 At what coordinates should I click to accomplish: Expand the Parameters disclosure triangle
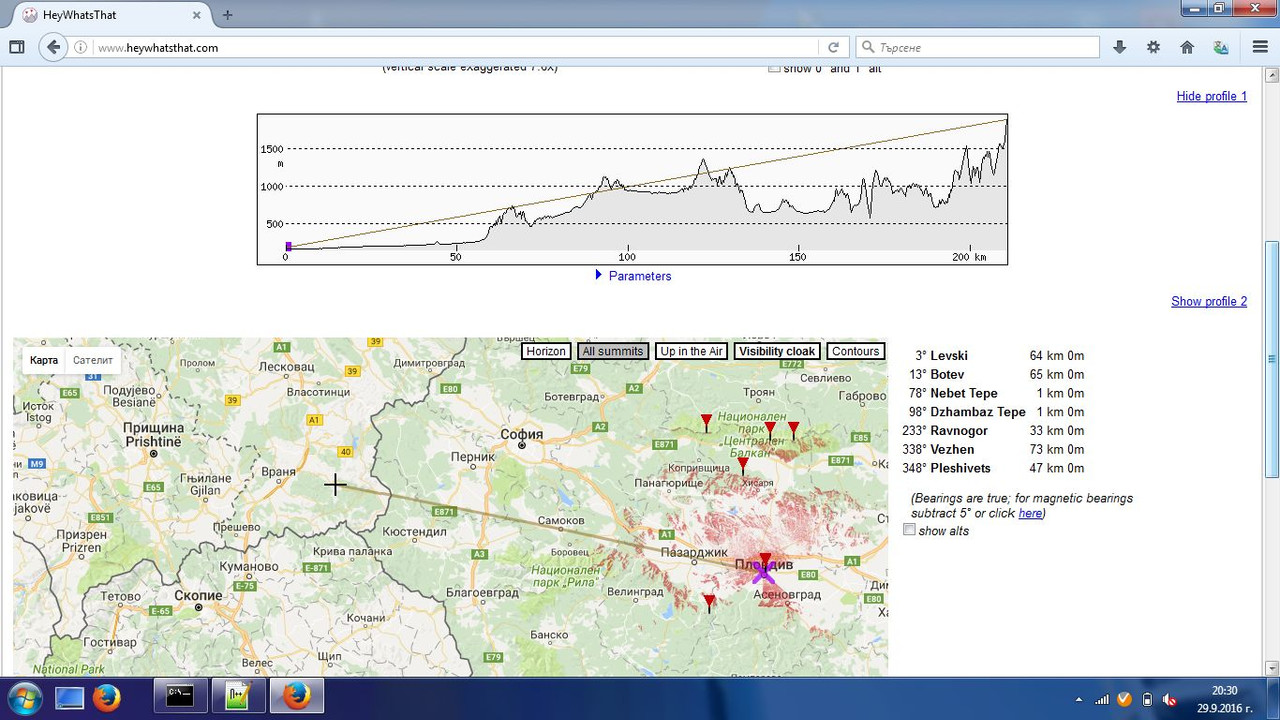coord(599,275)
